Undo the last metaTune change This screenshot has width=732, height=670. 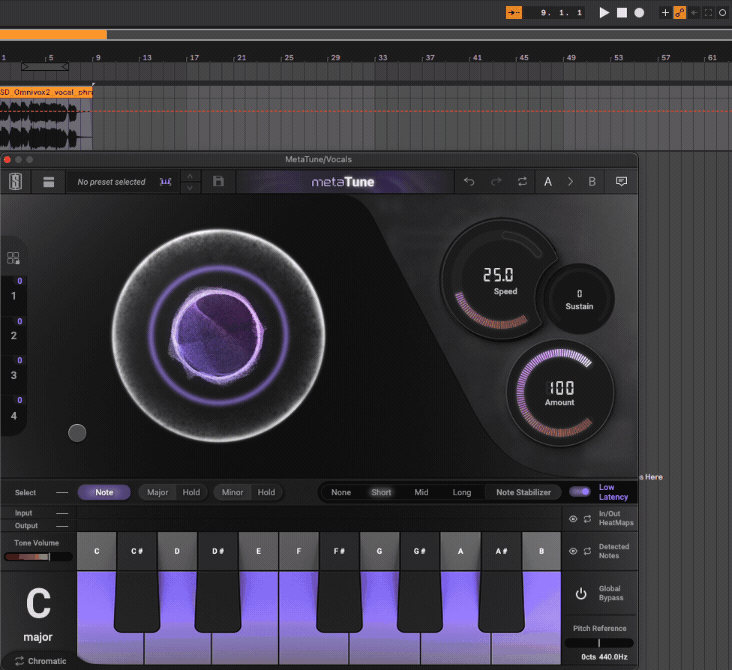(x=469, y=181)
